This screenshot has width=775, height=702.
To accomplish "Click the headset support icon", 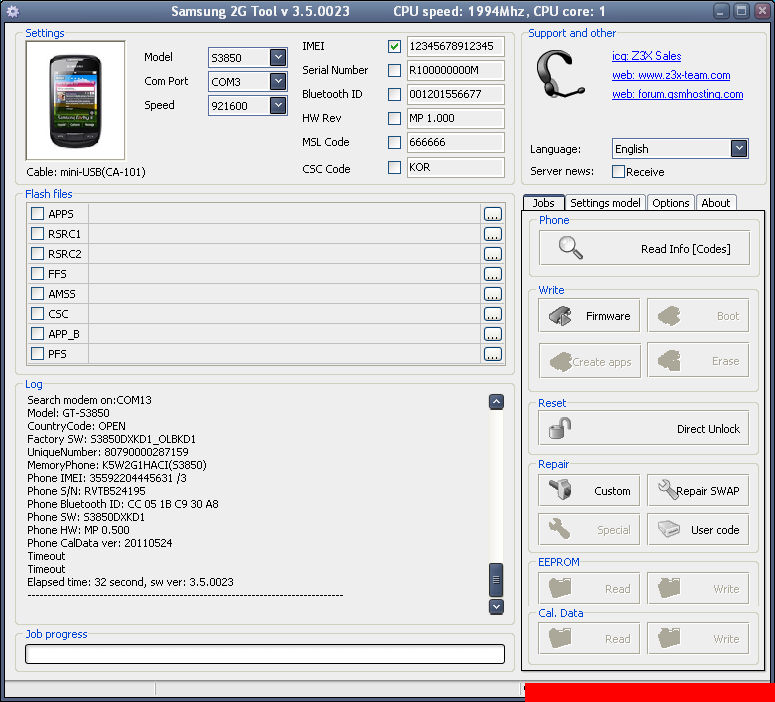I will coord(560,74).
